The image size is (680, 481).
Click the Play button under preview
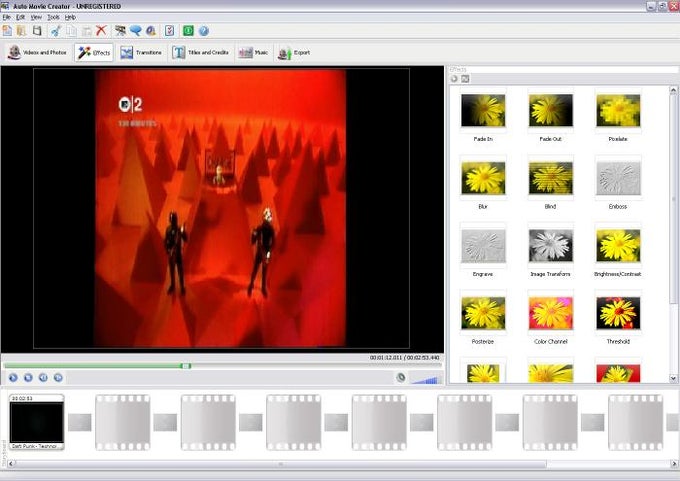[x=13, y=378]
